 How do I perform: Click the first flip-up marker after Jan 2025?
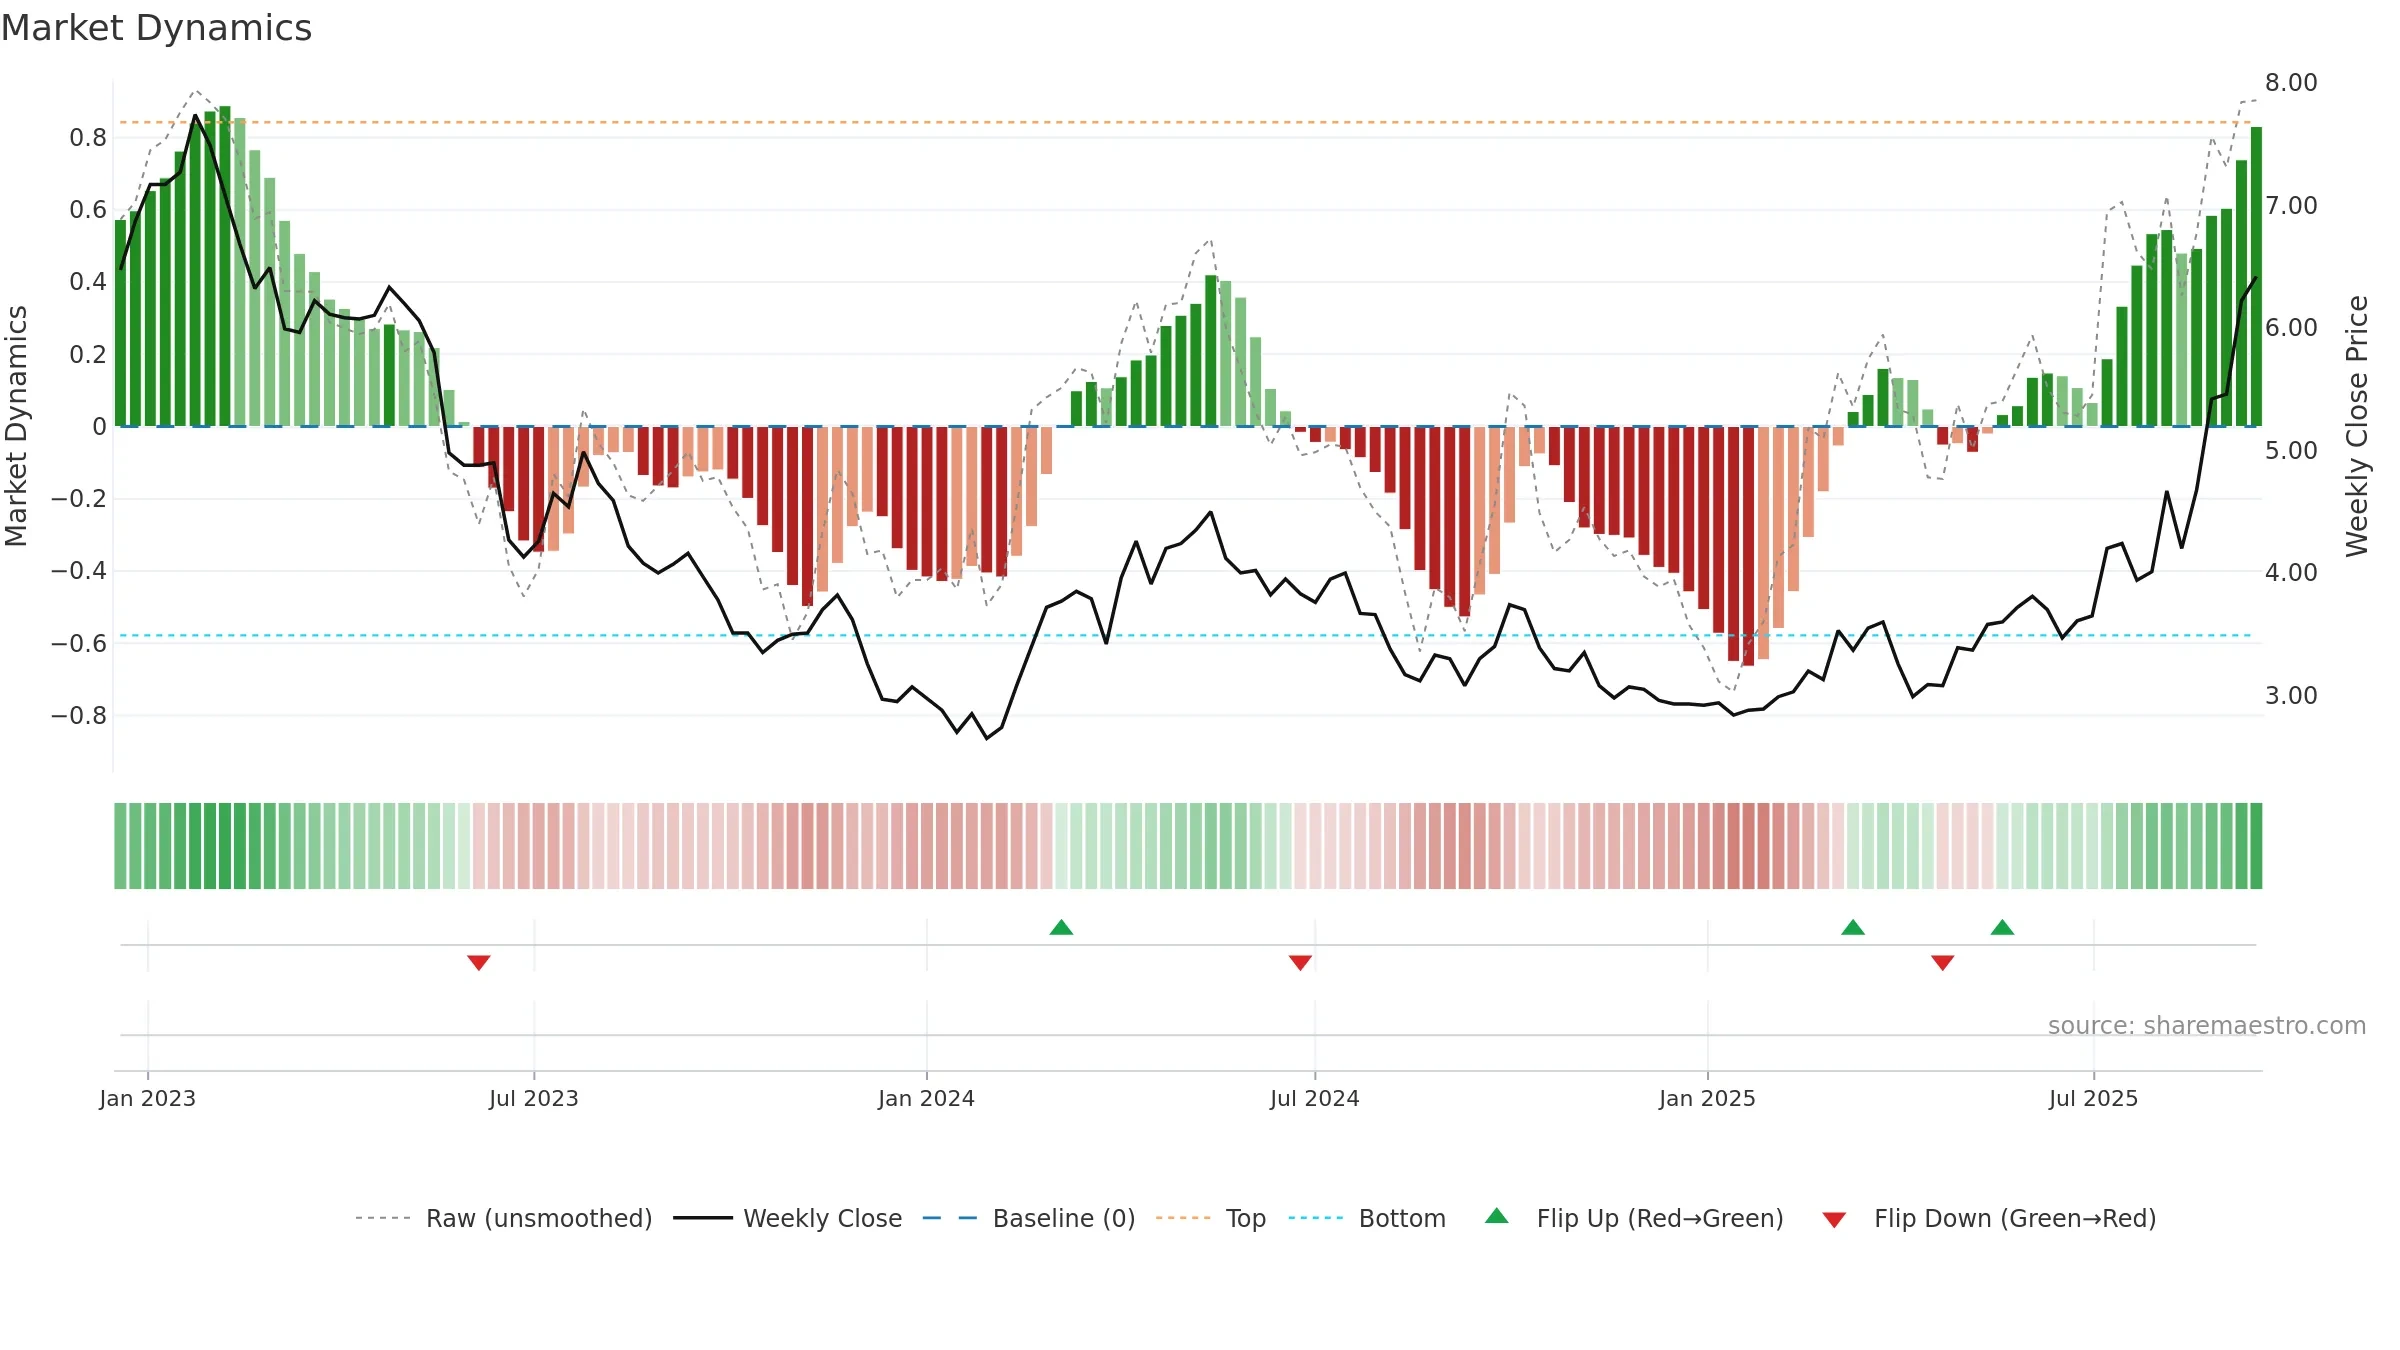(1853, 927)
